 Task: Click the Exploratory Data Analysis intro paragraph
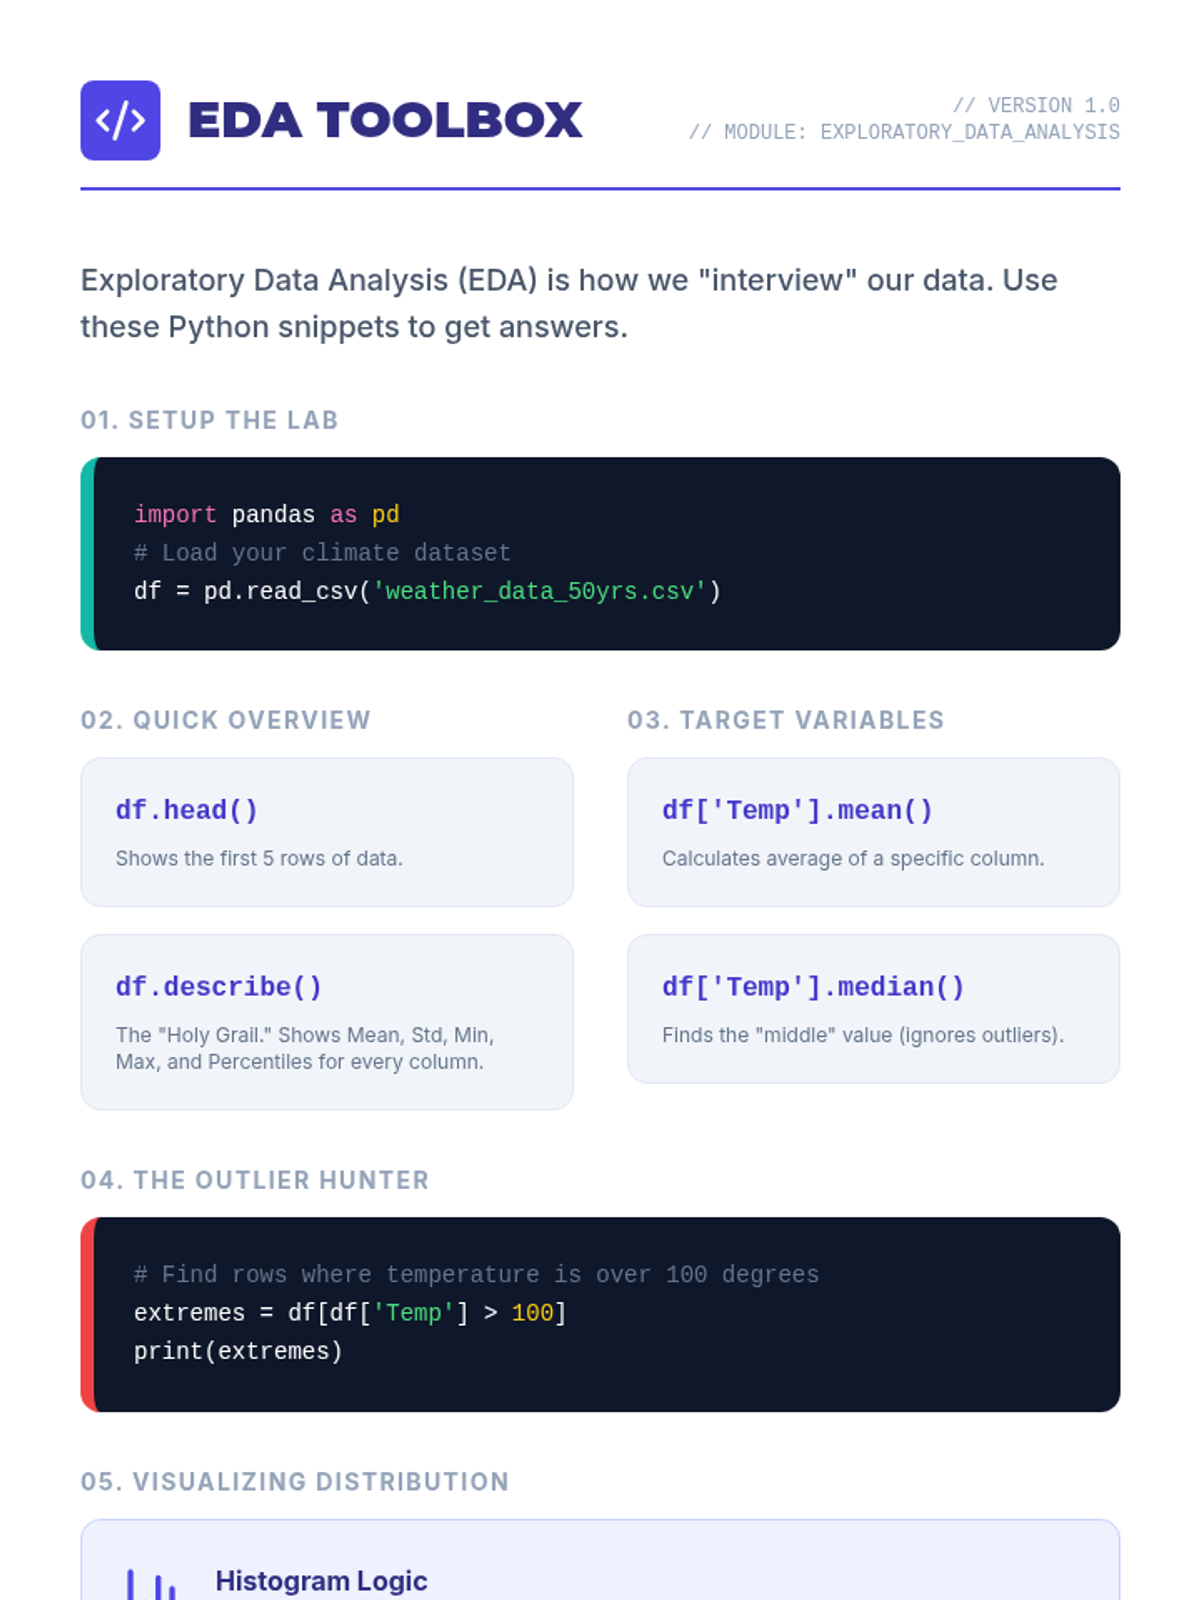569,303
